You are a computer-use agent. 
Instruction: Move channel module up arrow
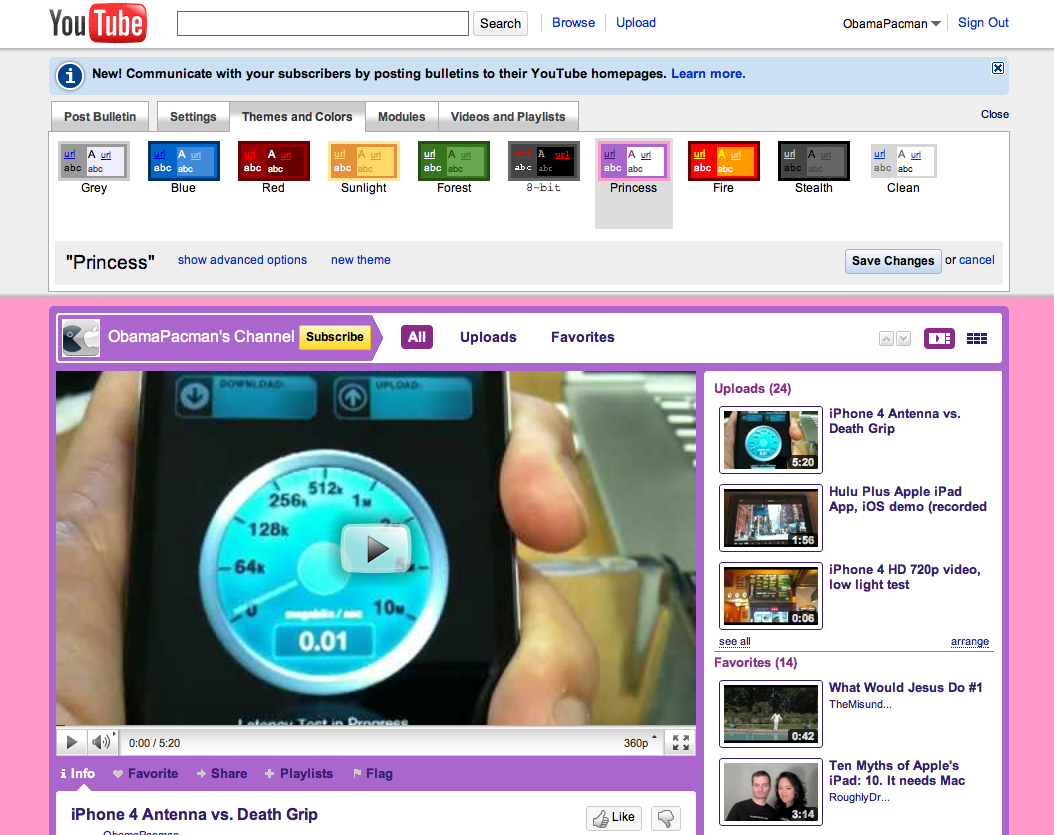point(887,339)
